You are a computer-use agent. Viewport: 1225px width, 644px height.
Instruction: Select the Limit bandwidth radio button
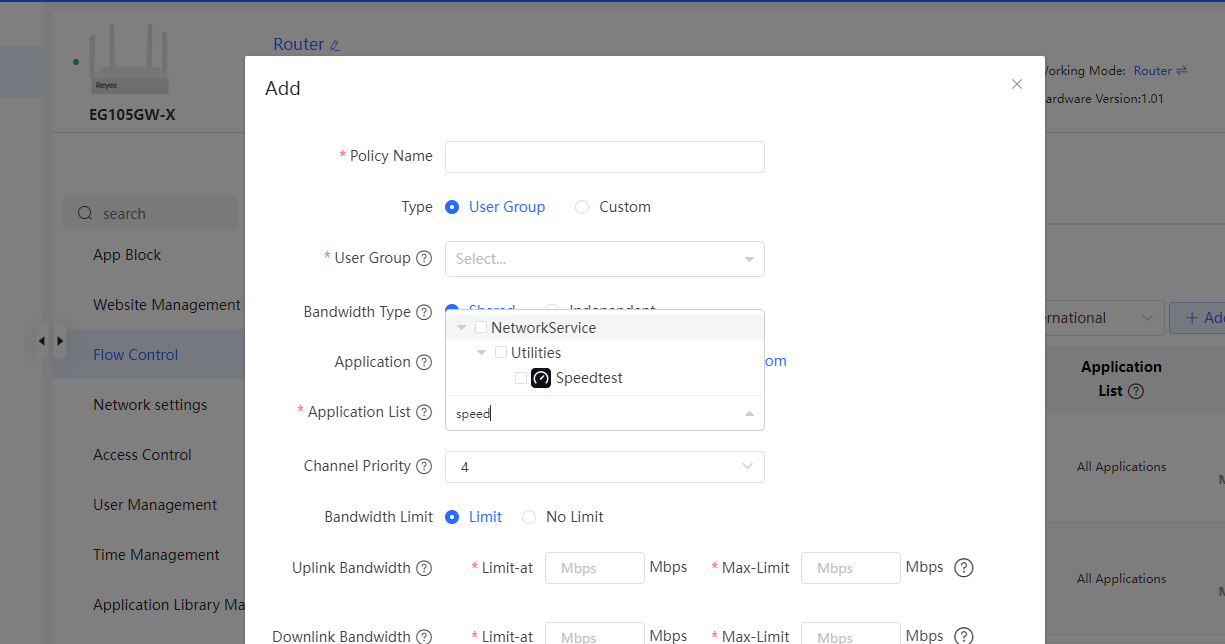[x=452, y=517]
